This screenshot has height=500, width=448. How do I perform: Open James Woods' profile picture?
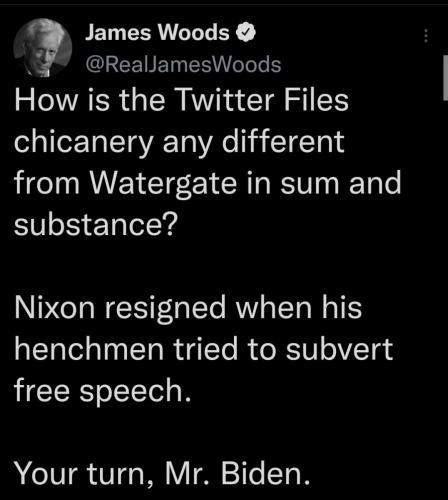click(x=43, y=48)
